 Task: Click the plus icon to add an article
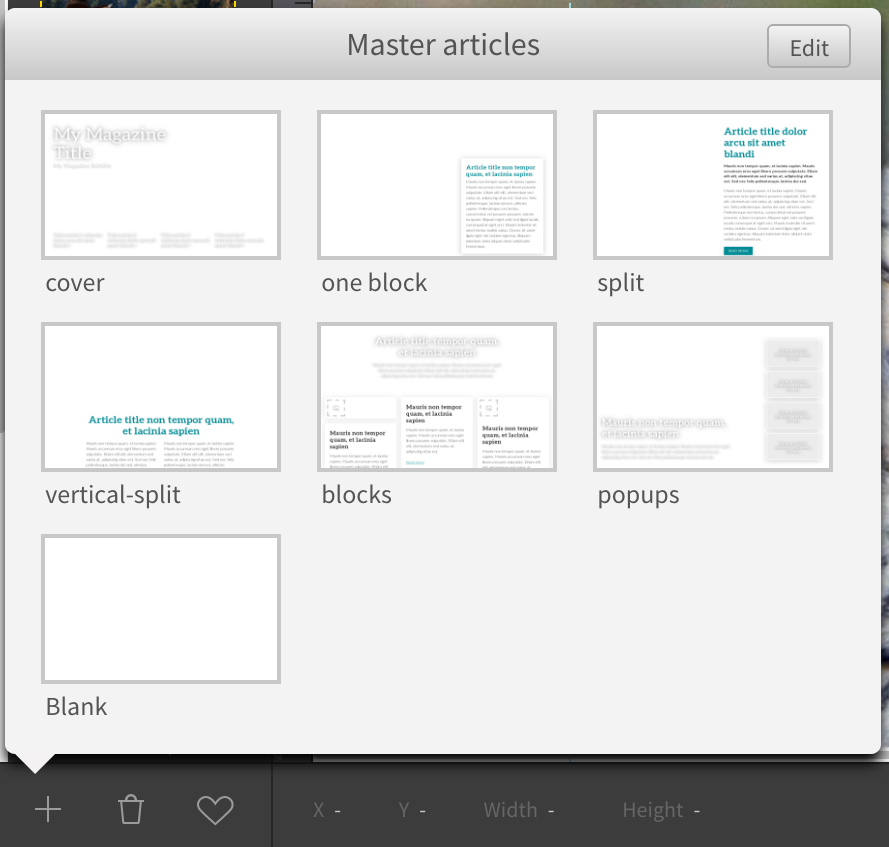[x=47, y=810]
